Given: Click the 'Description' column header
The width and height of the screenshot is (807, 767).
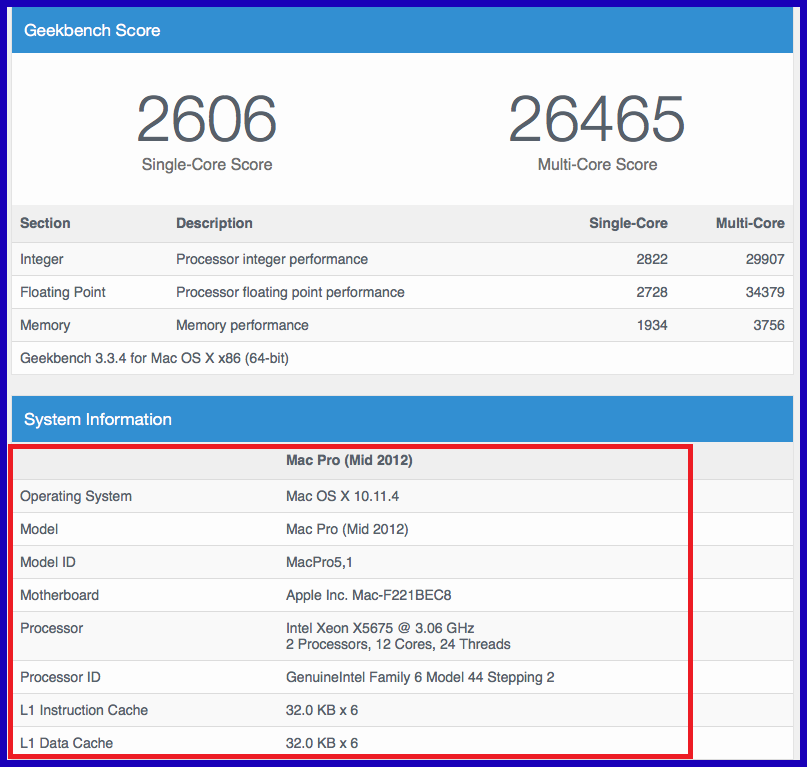Looking at the screenshot, I should 214,223.
